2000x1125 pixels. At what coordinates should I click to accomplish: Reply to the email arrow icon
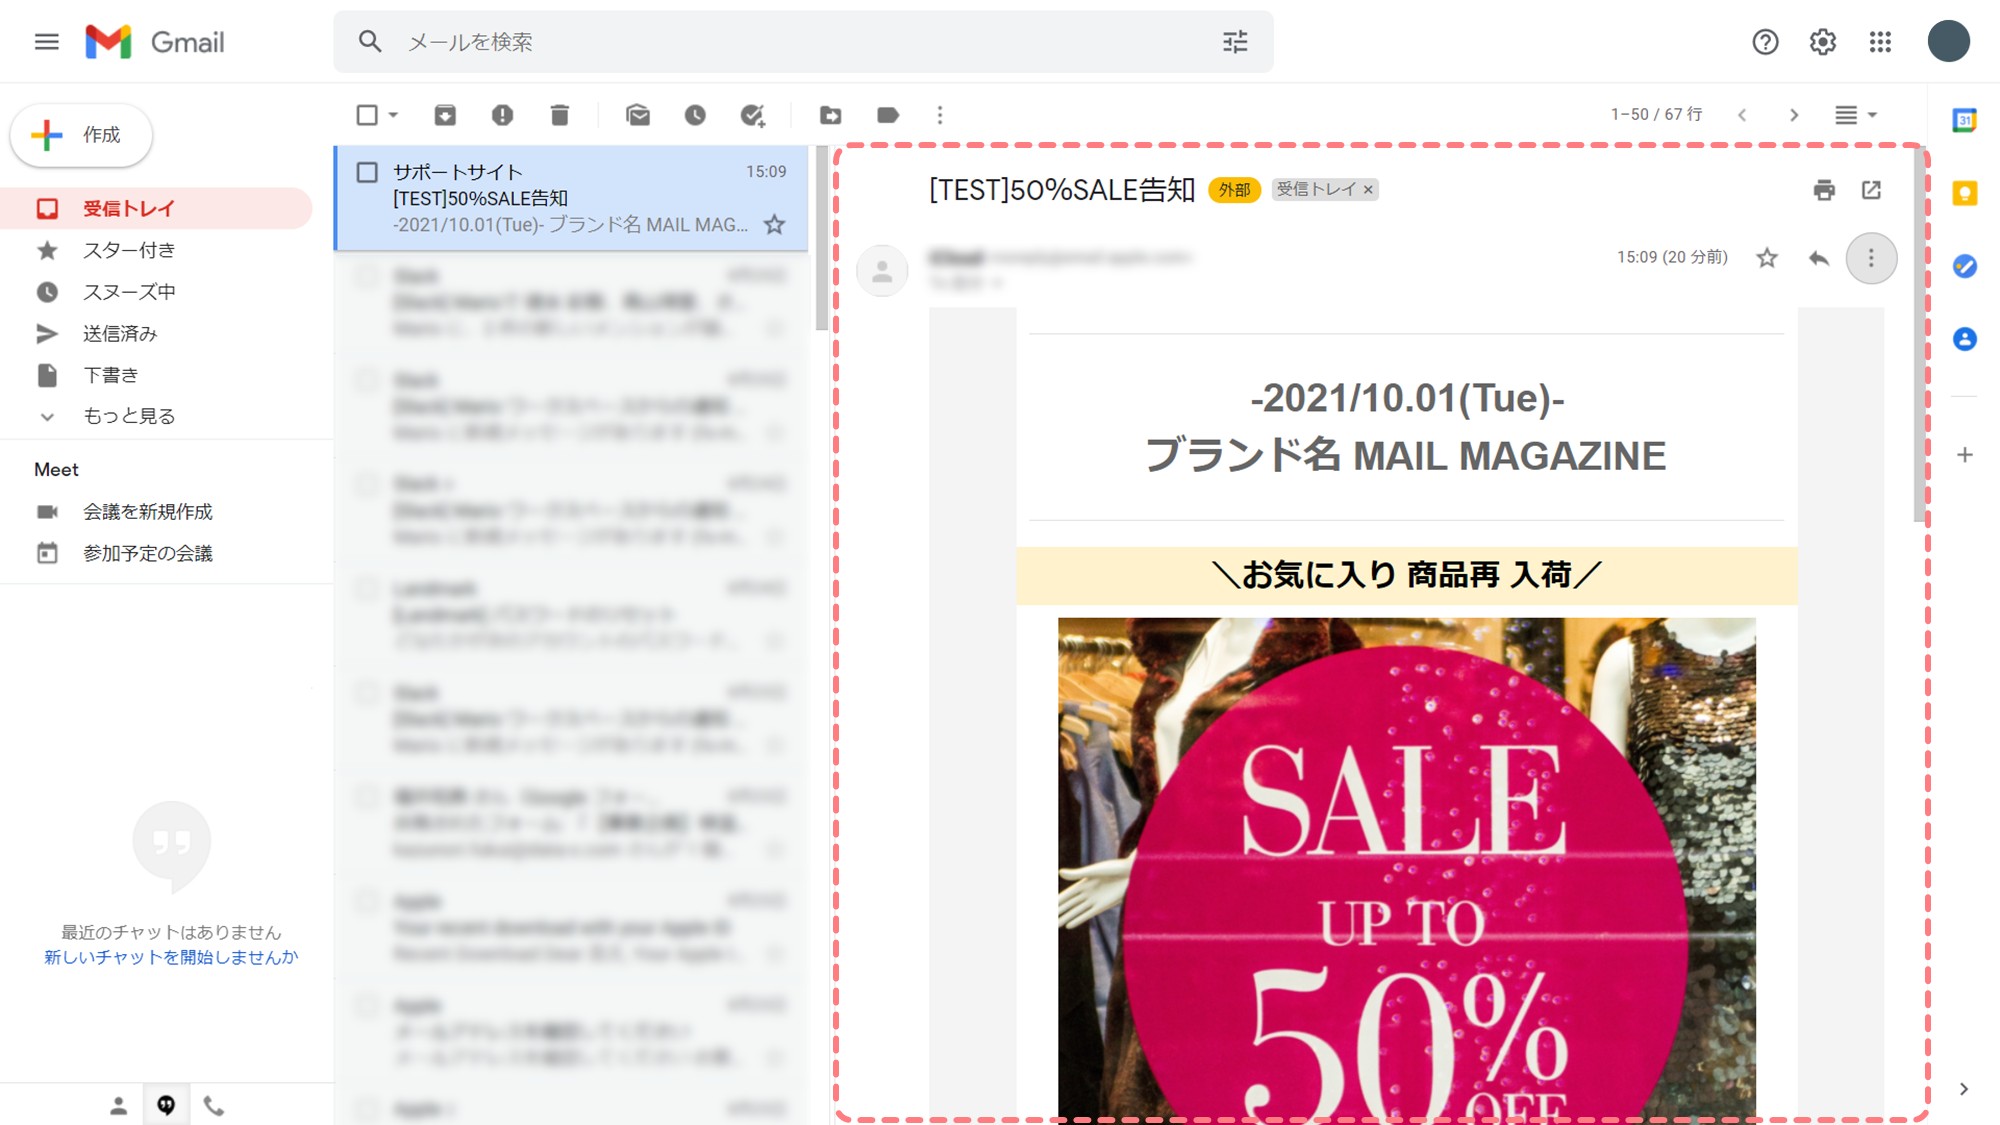coord(1819,258)
